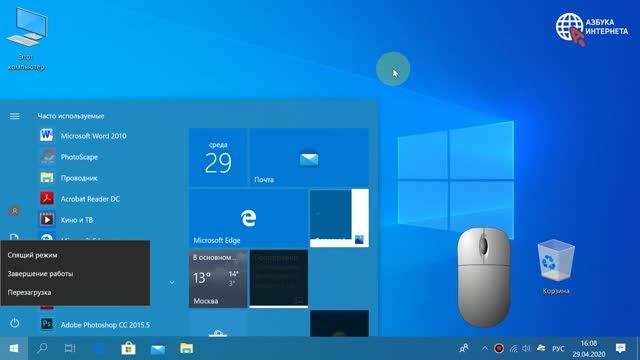Image resolution: width=640 pixels, height=360 pixels.
Task: Open the photos tile next to Edge
Action: click(x=339, y=218)
